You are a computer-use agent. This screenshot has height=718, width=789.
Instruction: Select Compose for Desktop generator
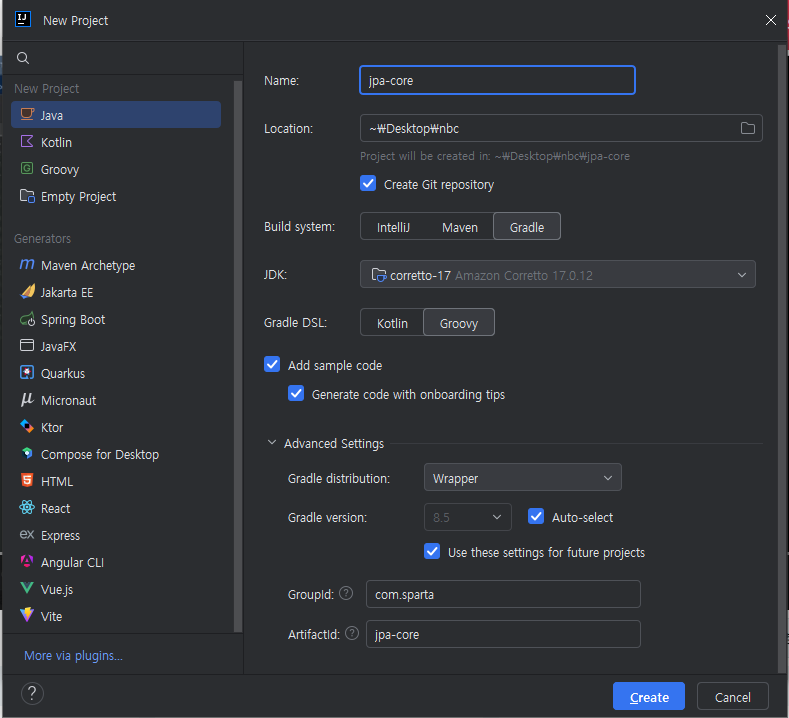[116, 454]
